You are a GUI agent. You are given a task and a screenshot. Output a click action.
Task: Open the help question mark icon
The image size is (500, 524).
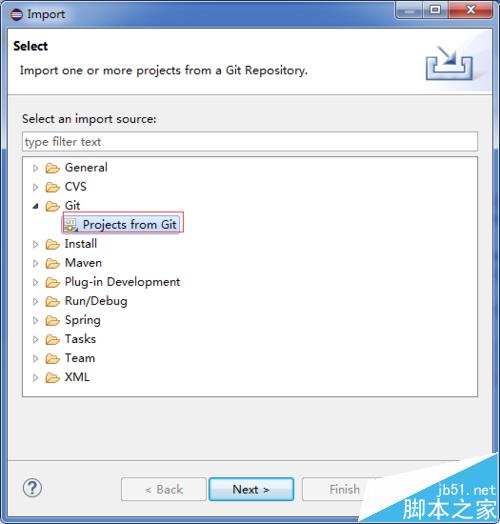[32, 488]
